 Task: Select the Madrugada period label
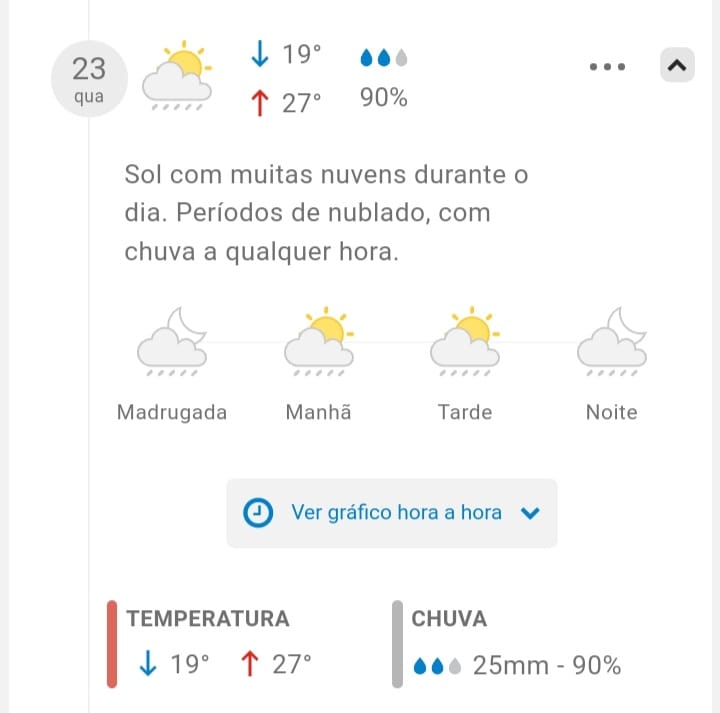[x=172, y=412]
